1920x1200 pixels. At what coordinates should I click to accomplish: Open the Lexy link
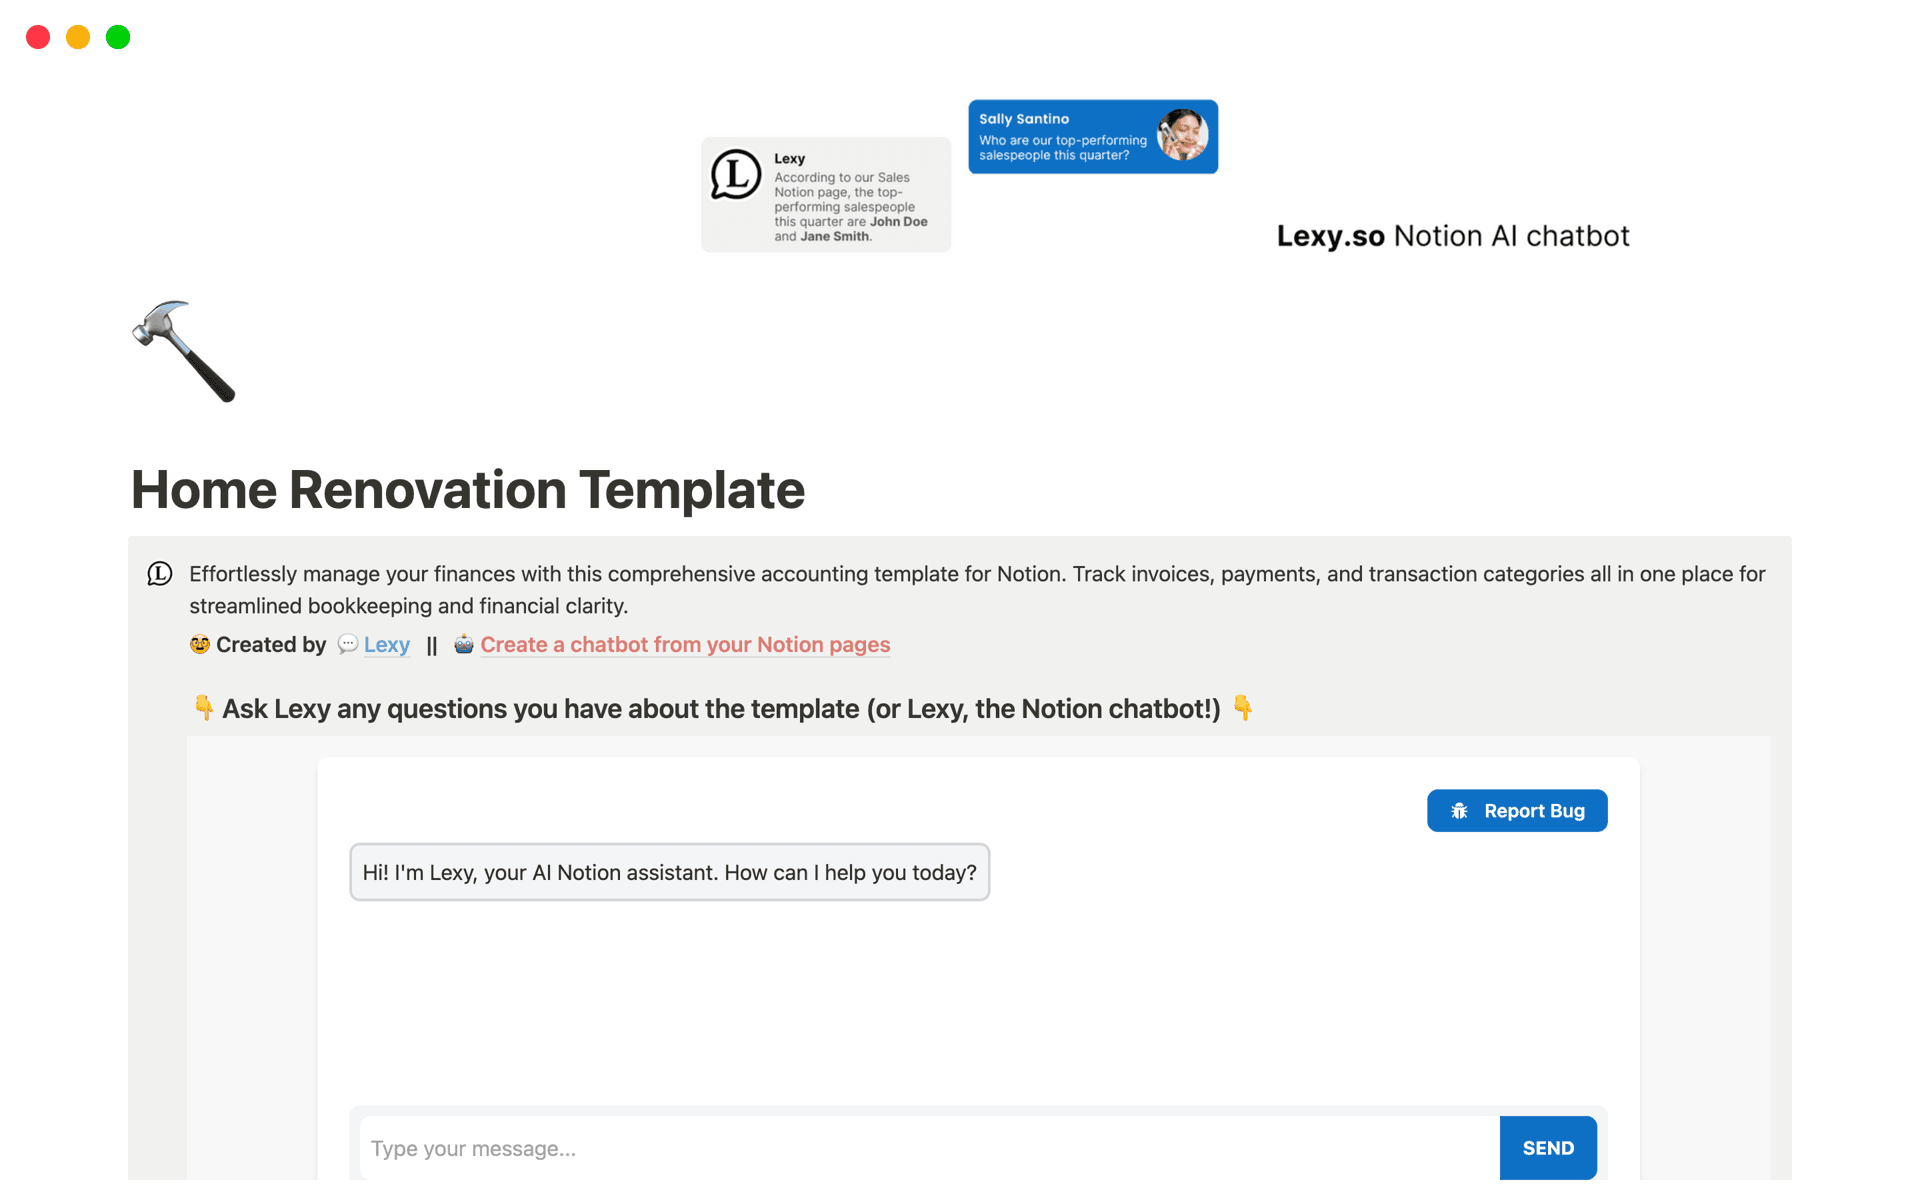point(386,645)
